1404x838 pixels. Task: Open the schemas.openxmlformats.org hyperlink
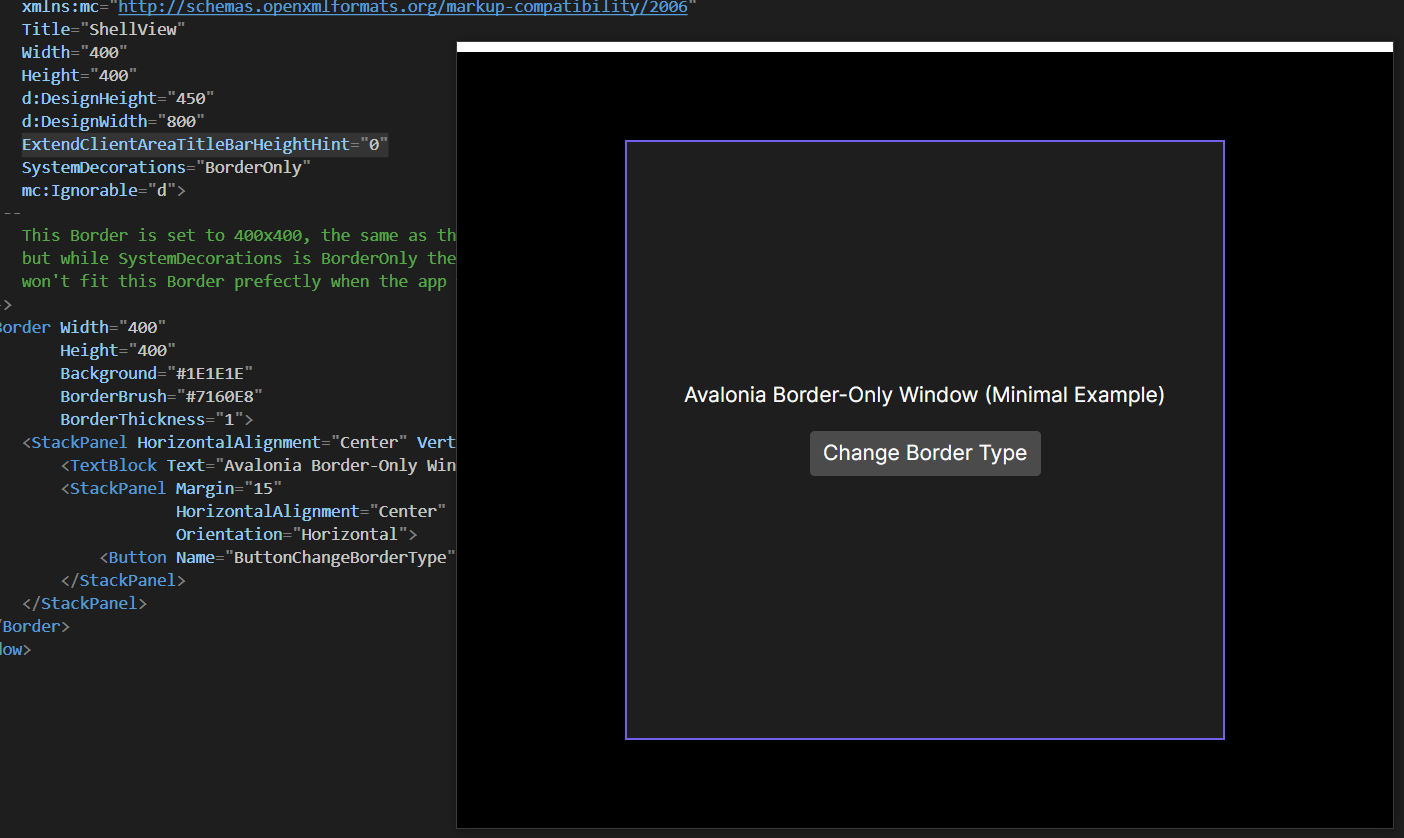tap(400, 7)
